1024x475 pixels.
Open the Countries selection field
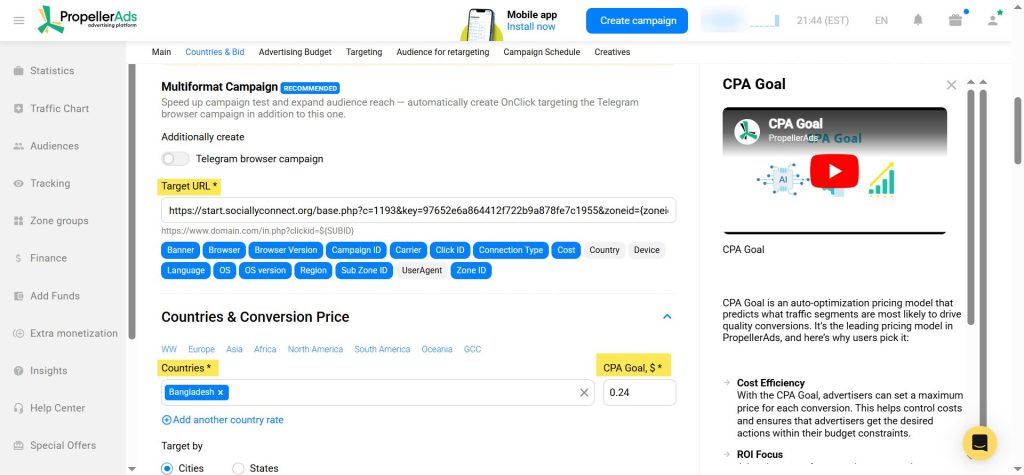click(377, 393)
